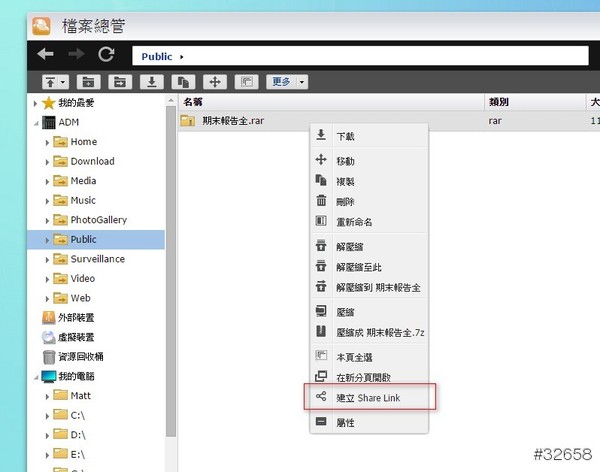600x472 pixels.
Task: Open the Web shared folder
Action: 72,298
